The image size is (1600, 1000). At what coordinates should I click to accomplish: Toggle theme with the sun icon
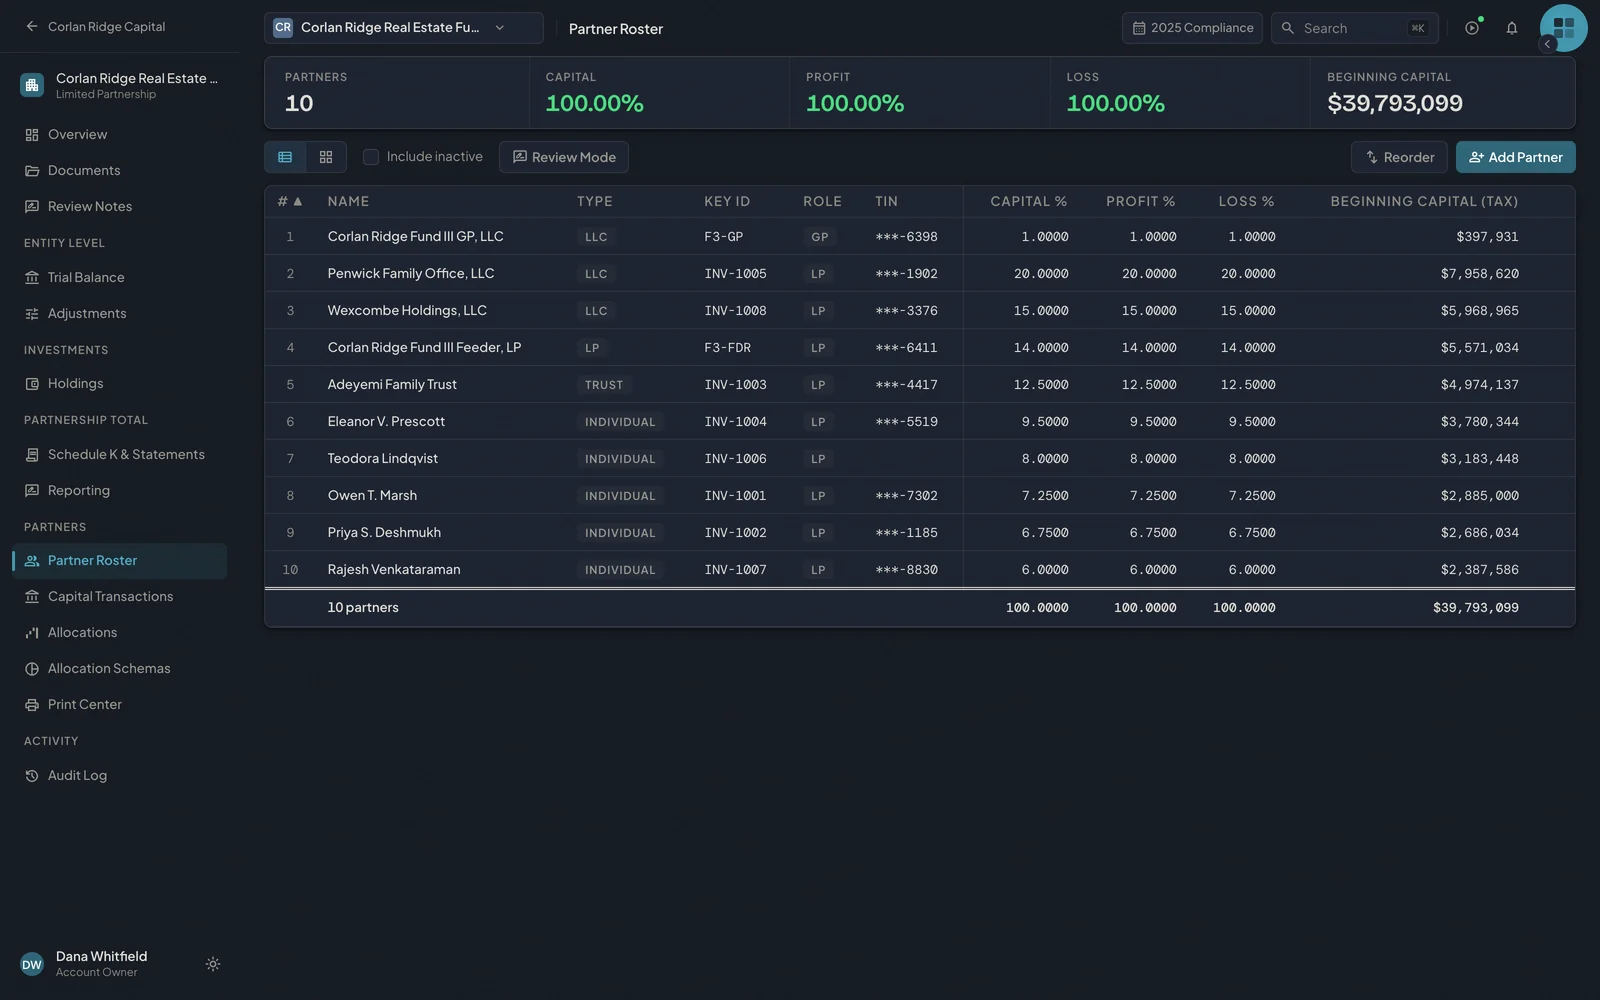coord(213,964)
